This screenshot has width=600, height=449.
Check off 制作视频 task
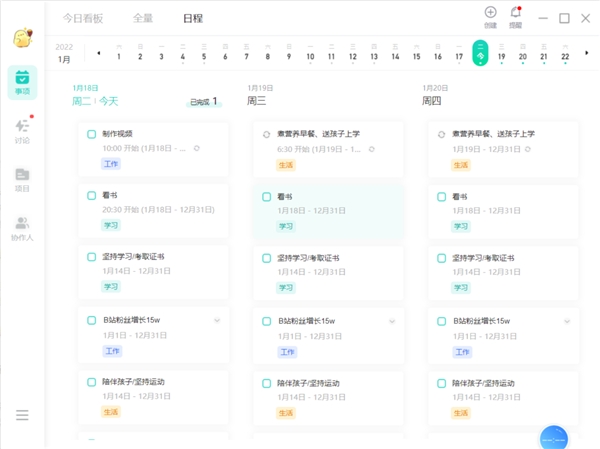pyautogui.click(x=91, y=134)
